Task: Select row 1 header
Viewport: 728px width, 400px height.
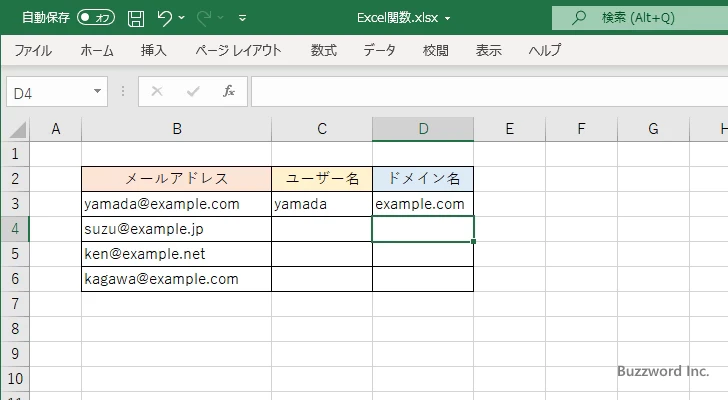Action: pos(15,154)
